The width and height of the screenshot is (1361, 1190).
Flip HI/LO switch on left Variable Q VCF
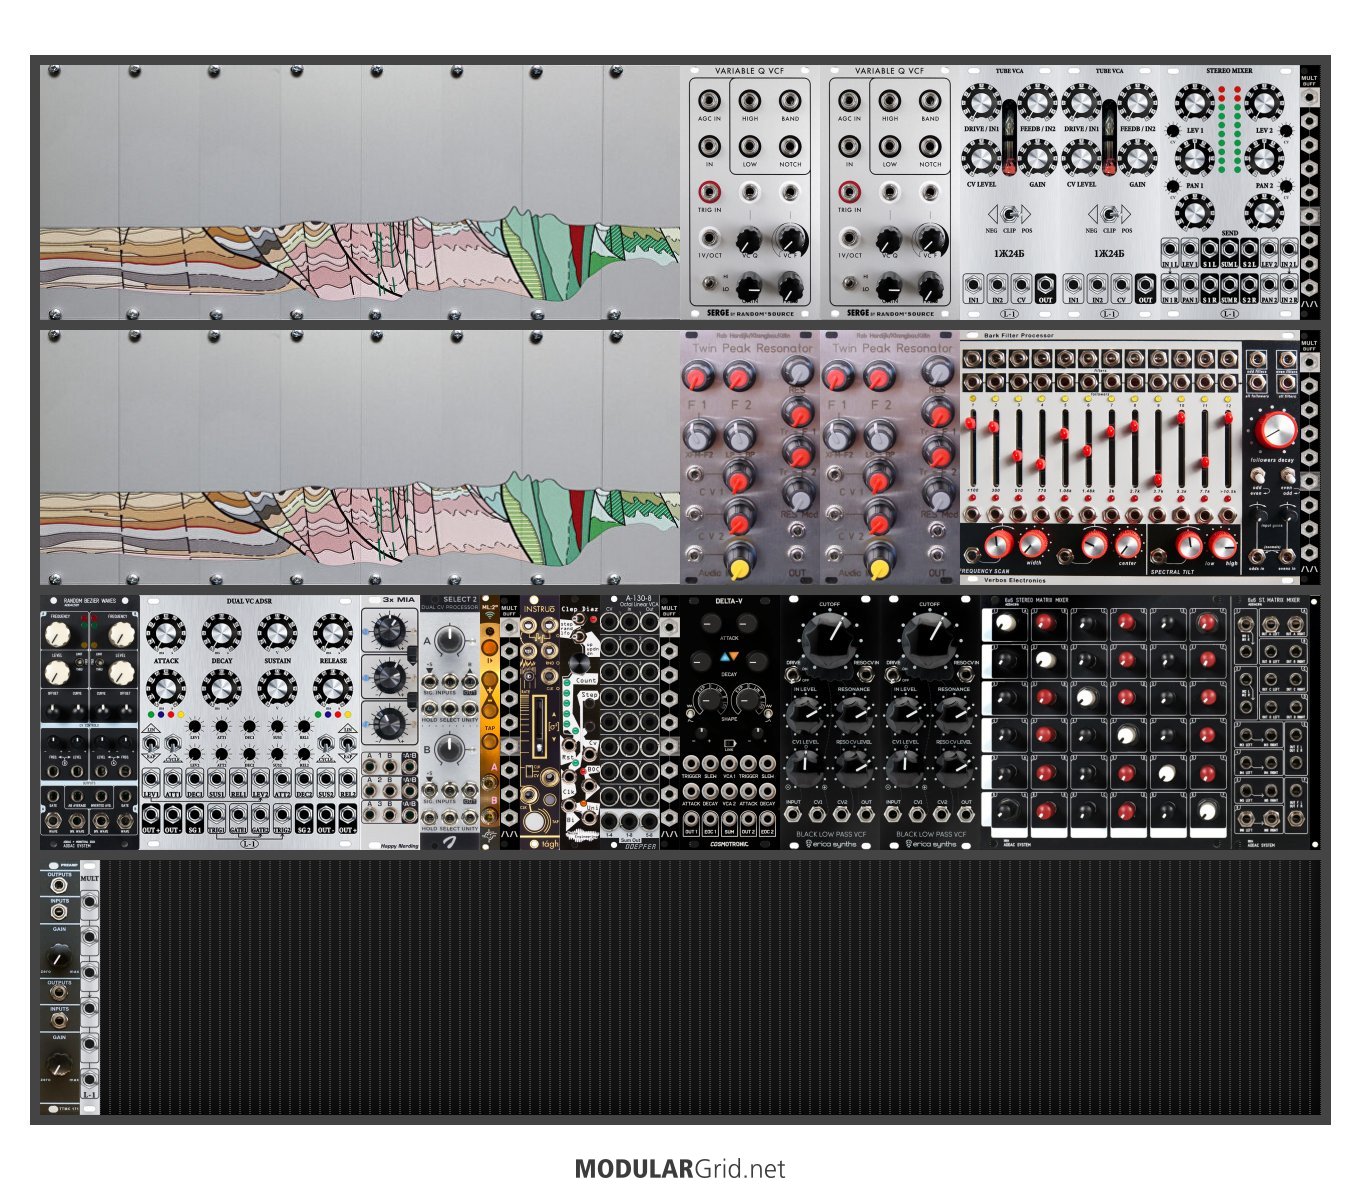coord(709,284)
